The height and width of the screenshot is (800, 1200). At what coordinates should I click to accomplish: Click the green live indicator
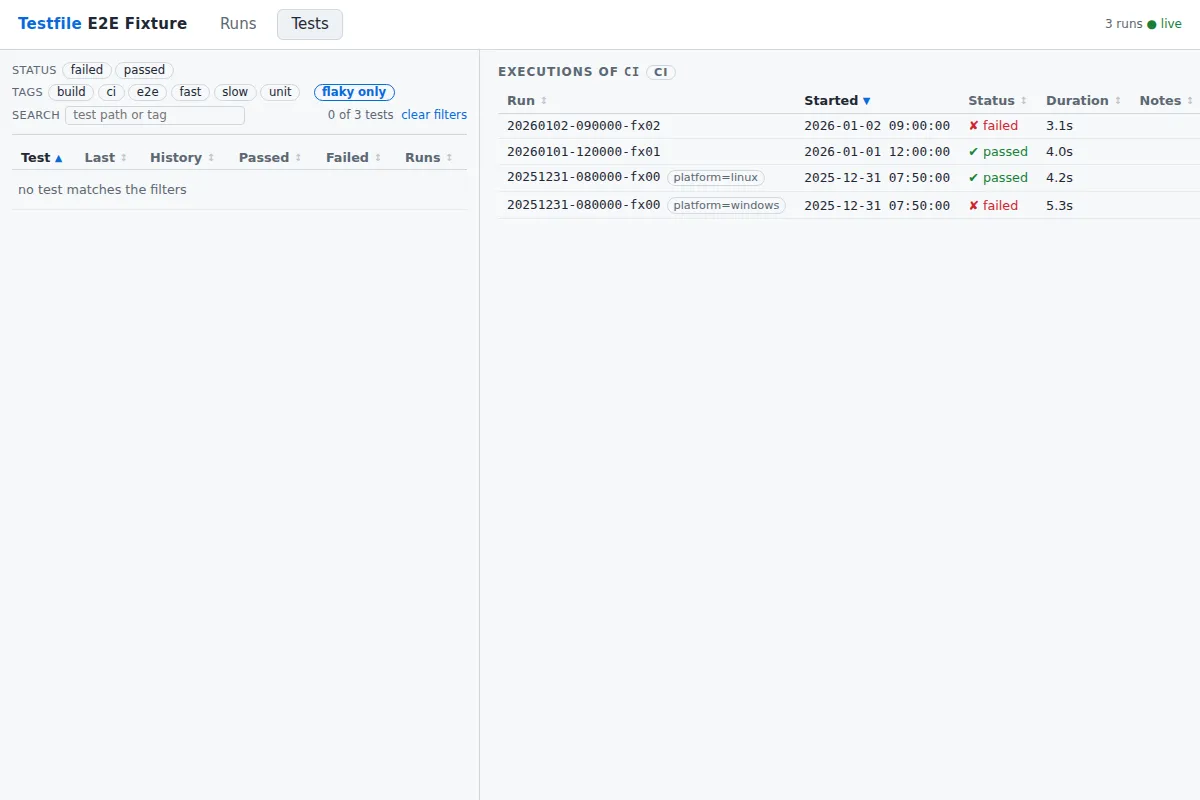click(x=1164, y=24)
